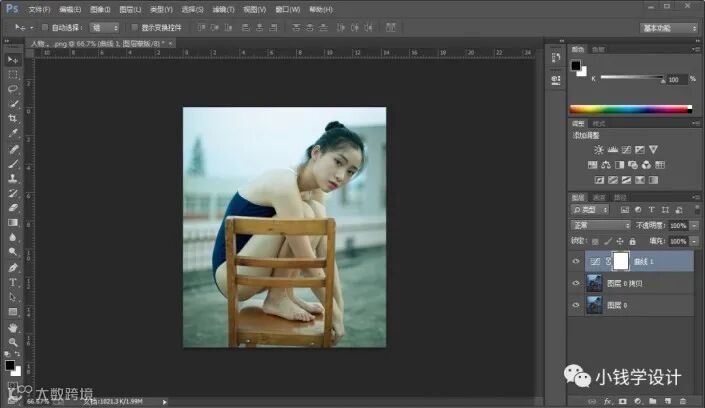Toggle lock image pixels (brush icon)
The width and height of the screenshot is (705, 408).
[607, 242]
